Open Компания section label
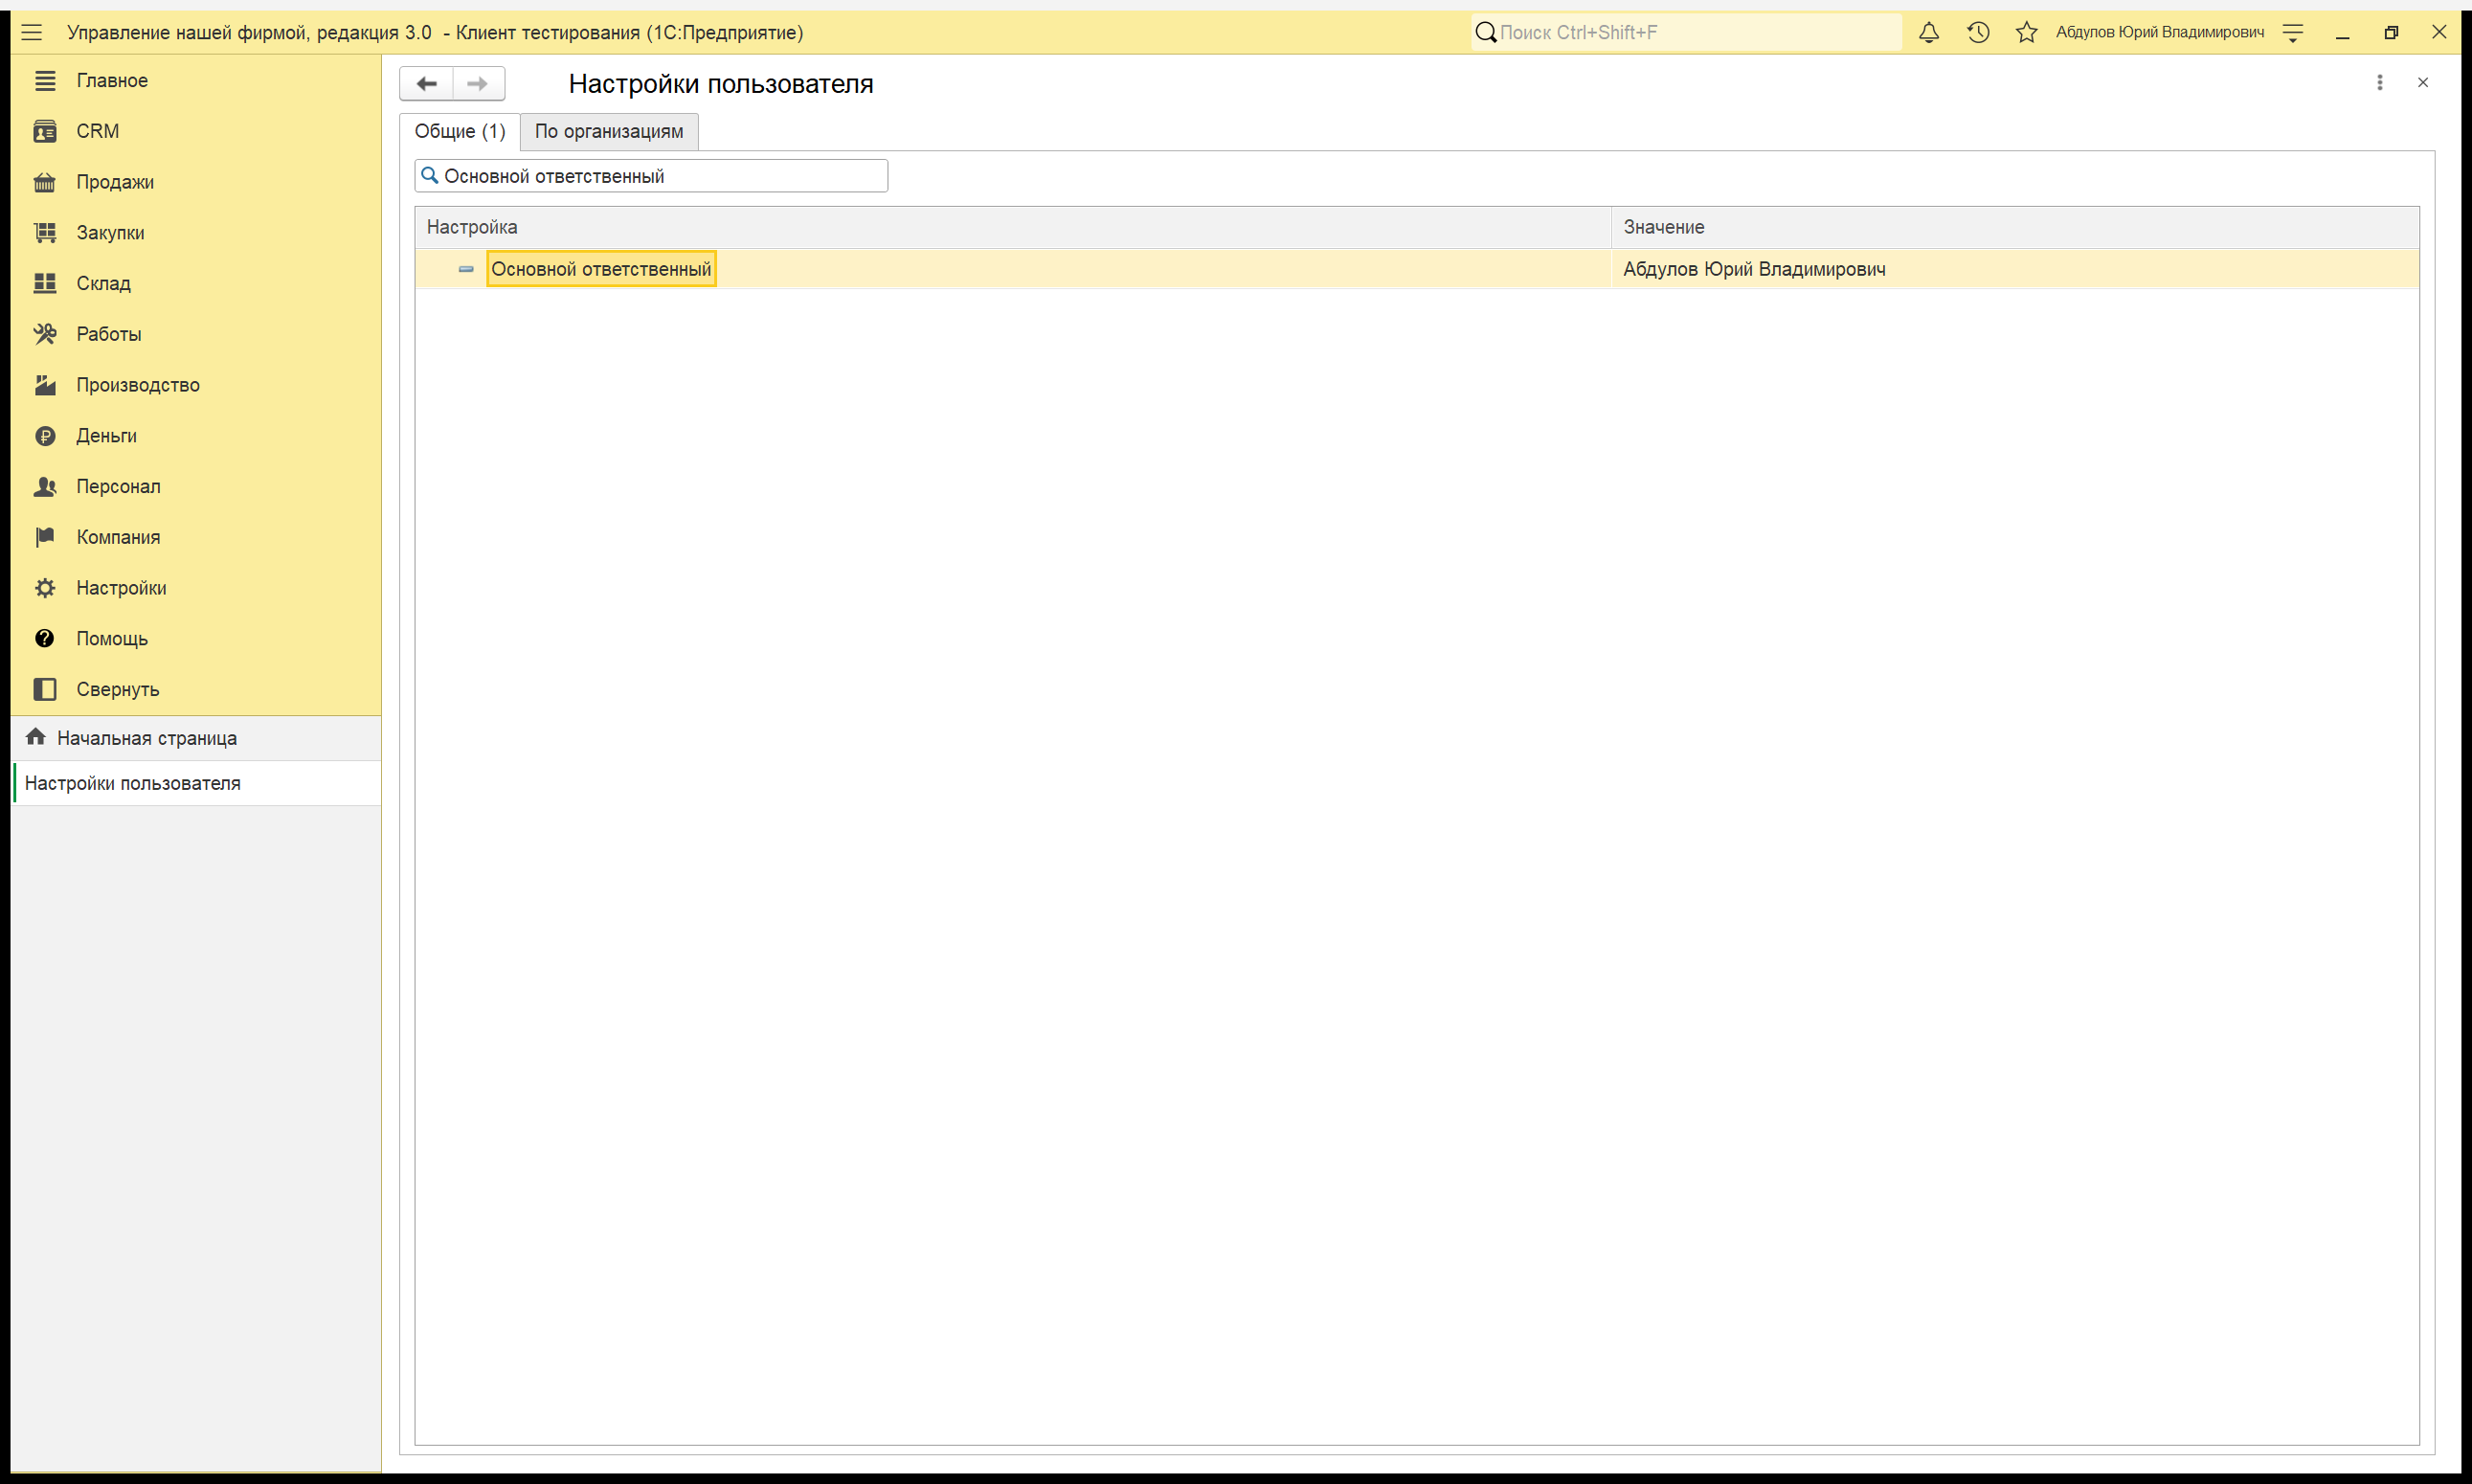 118,537
